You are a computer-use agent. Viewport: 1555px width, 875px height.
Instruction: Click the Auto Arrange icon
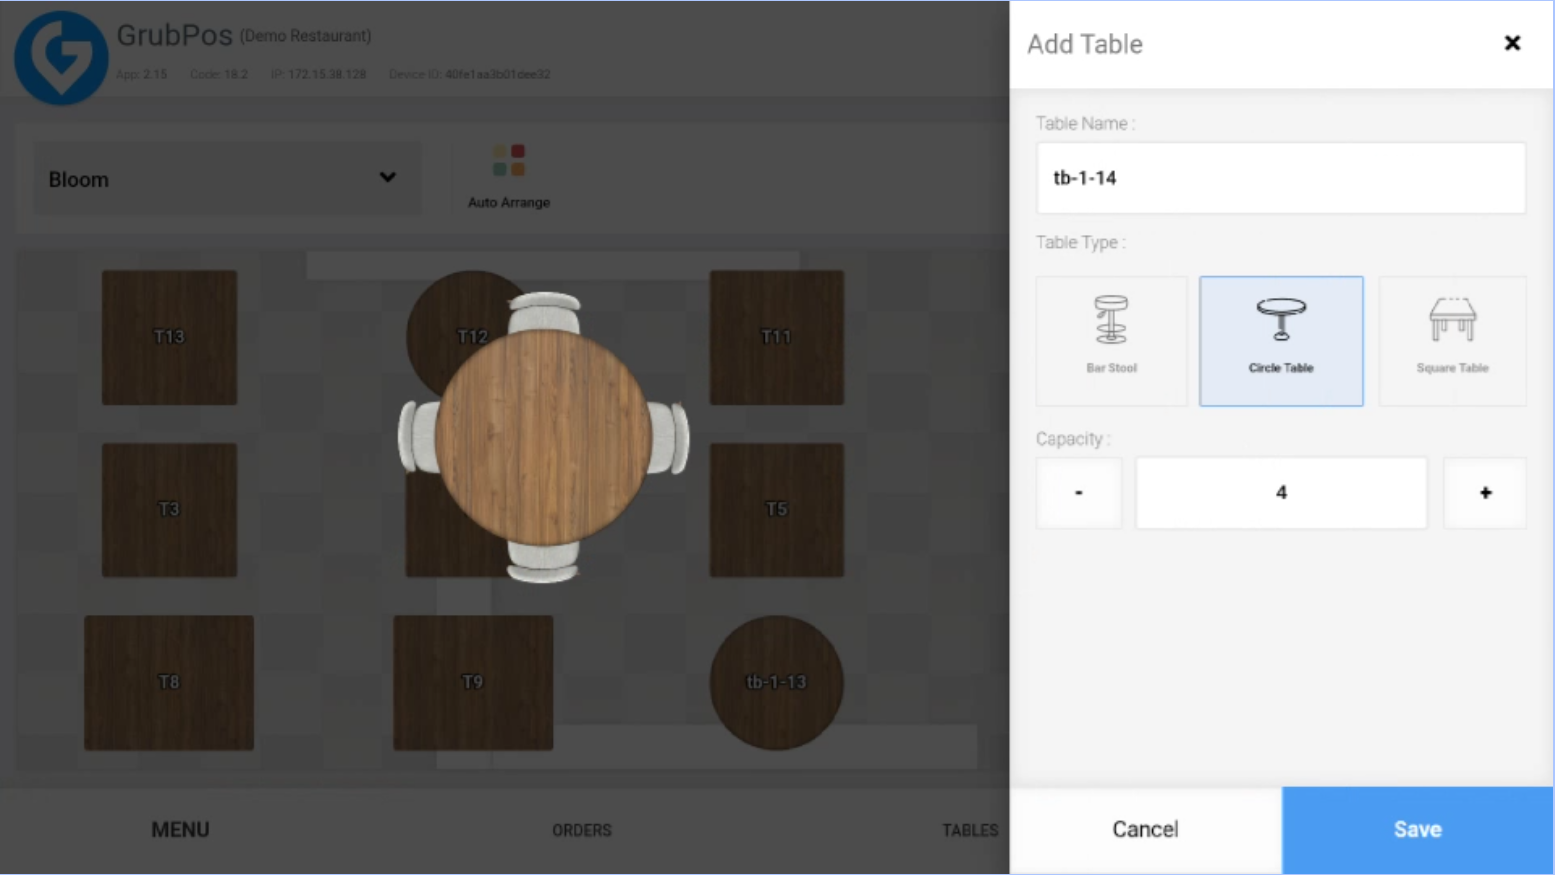(509, 160)
